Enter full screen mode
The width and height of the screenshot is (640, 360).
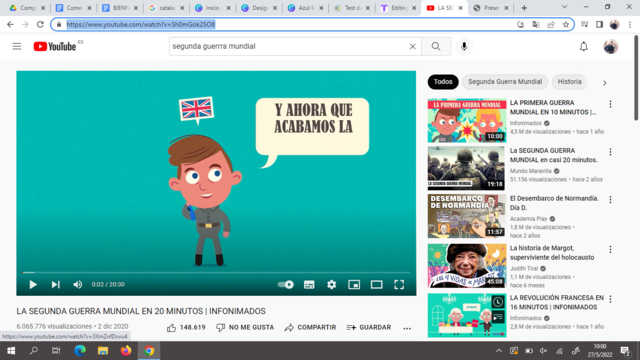pos(399,284)
